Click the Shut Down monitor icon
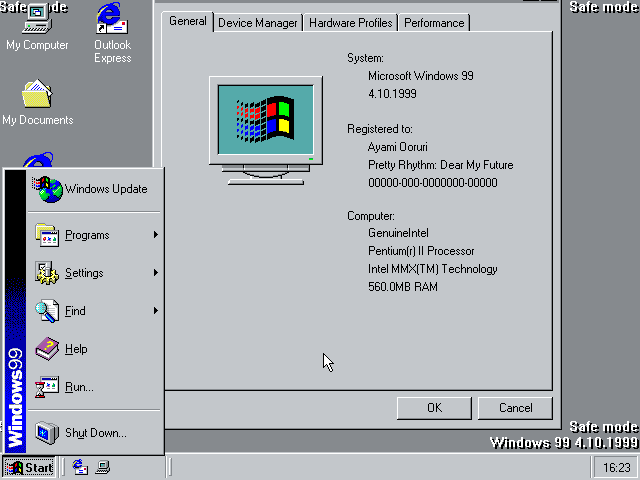 (x=47, y=433)
